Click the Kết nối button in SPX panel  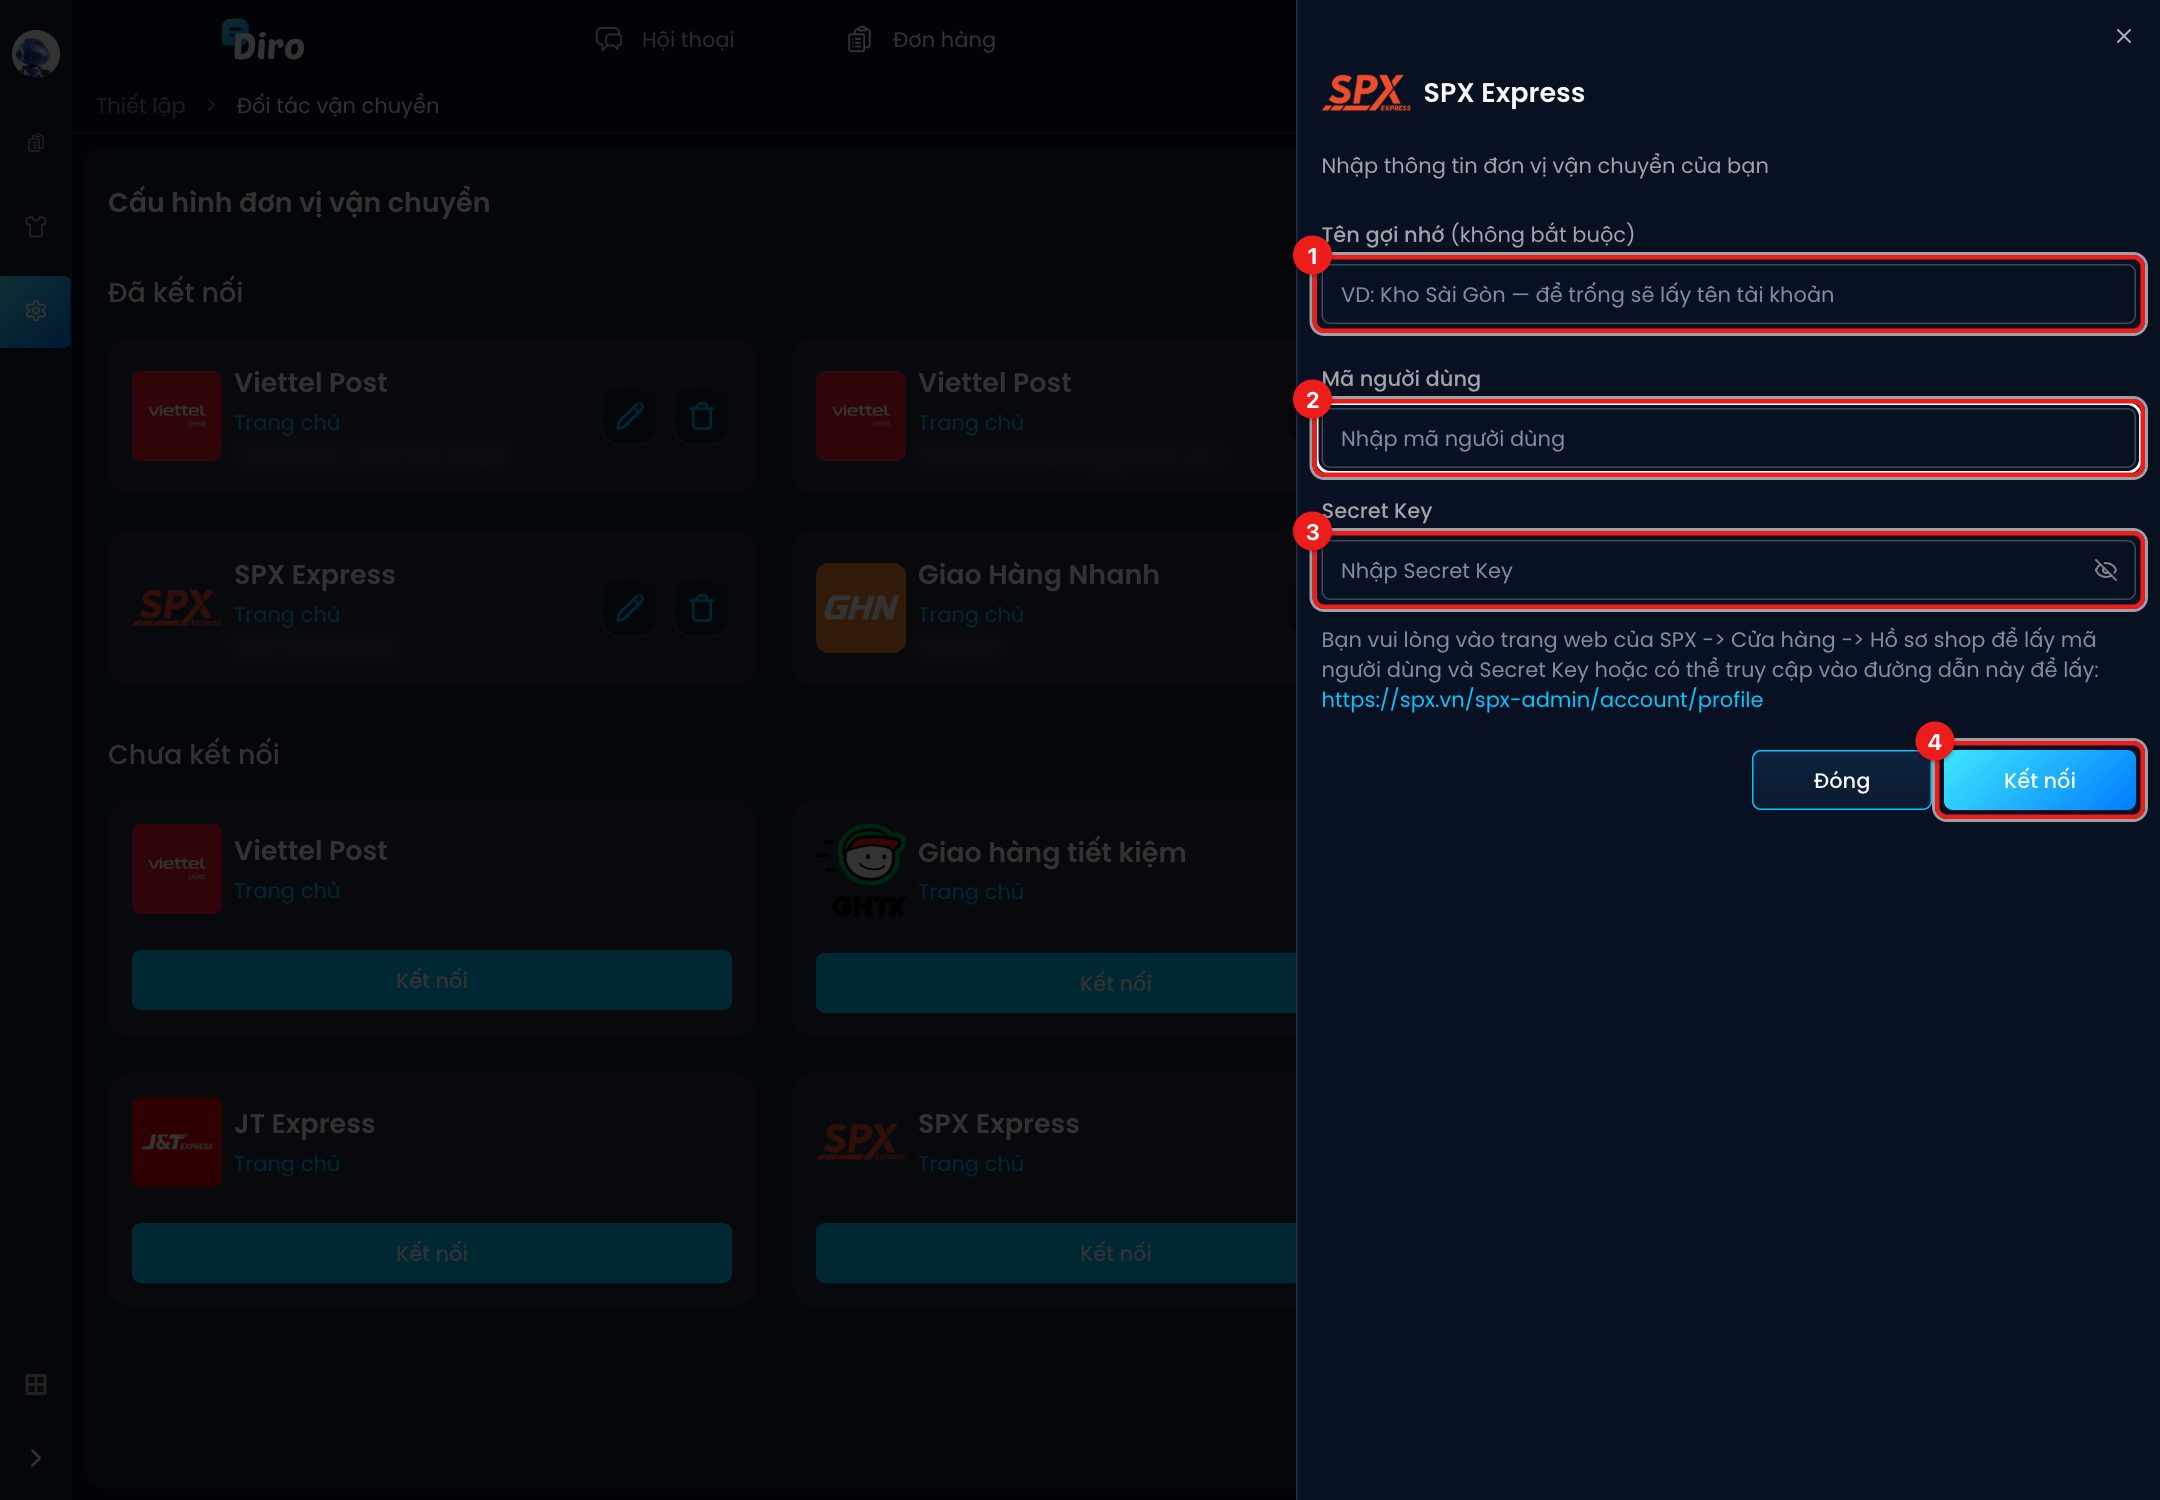[x=2039, y=780]
